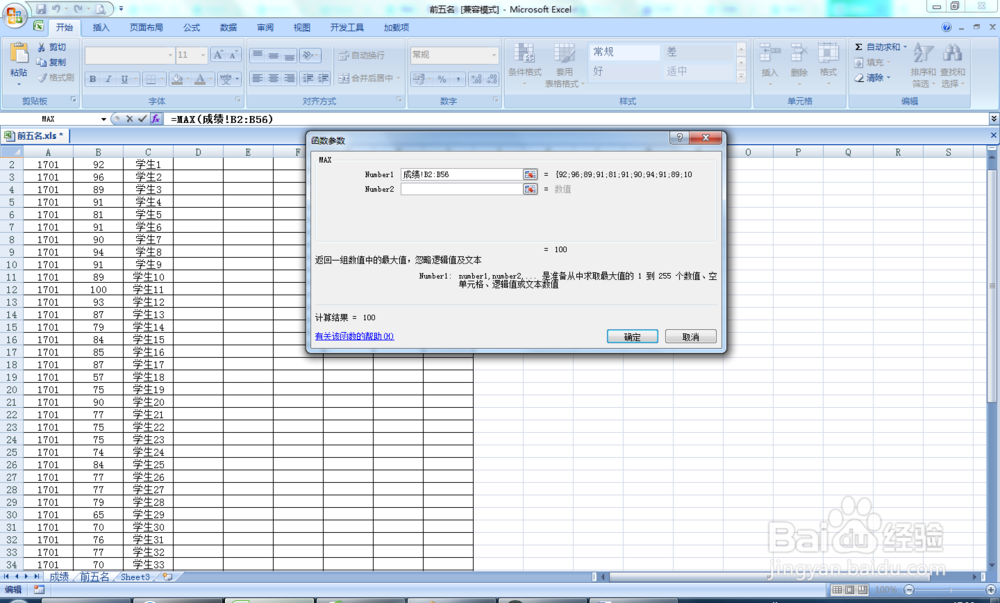Click the Paste icon
Screen dimensions: 1000x603
click(19, 54)
